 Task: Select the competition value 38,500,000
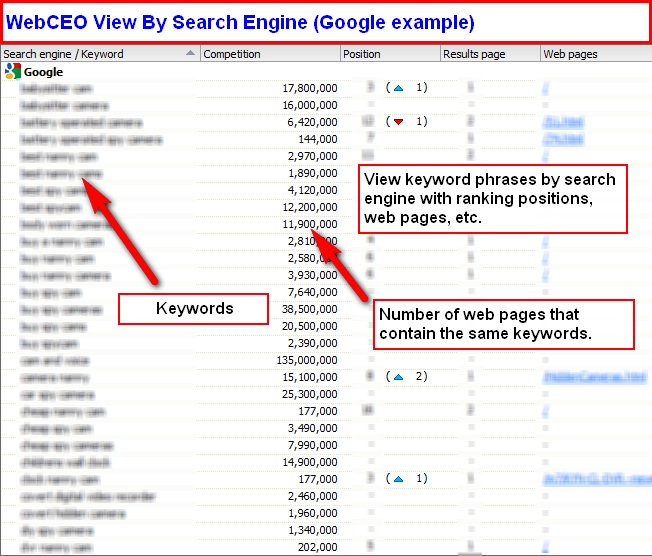coord(310,309)
